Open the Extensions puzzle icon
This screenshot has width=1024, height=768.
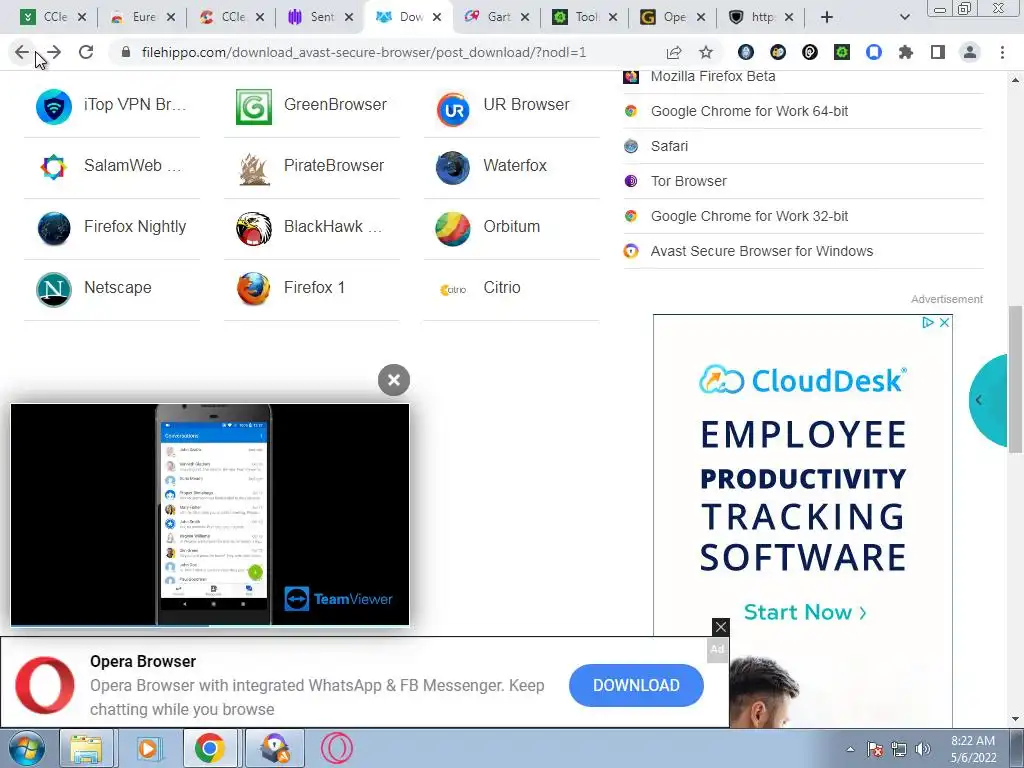tap(905, 52)
